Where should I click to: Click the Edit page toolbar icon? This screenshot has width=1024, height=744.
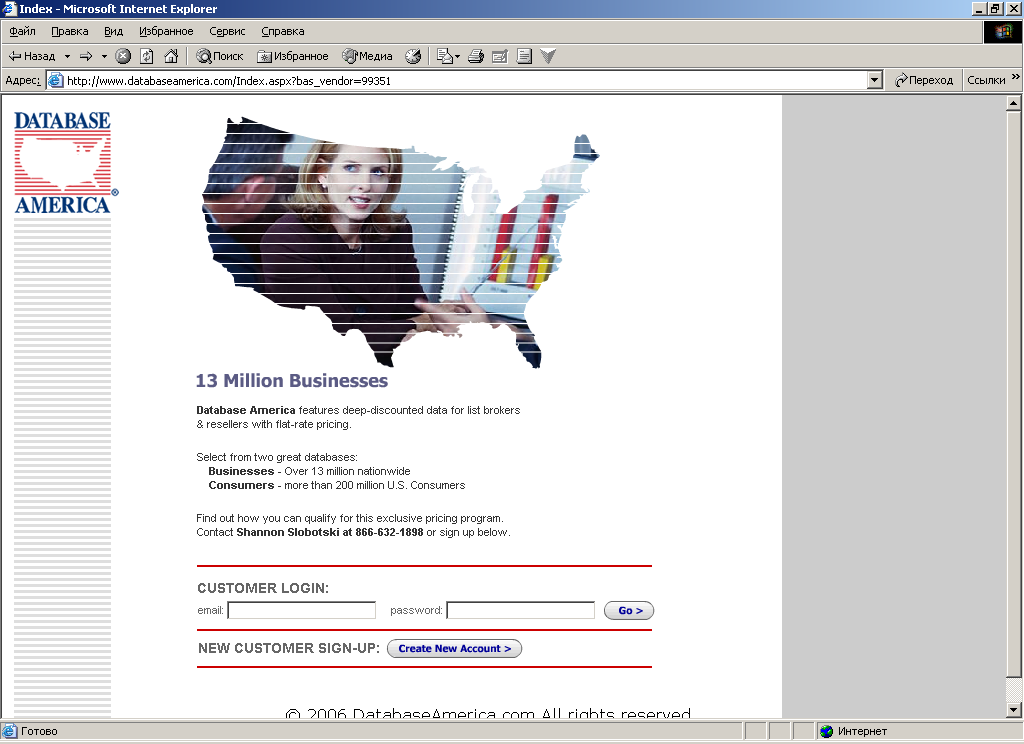tap(500, 56)
